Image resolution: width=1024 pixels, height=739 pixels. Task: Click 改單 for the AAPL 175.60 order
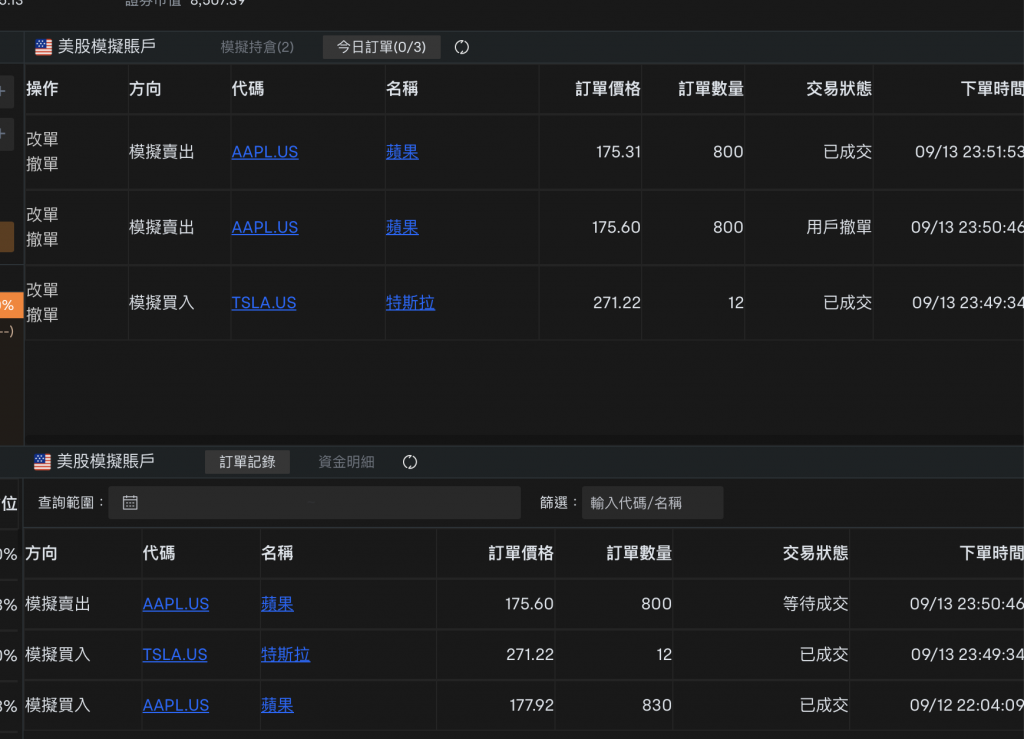point(42,215)
